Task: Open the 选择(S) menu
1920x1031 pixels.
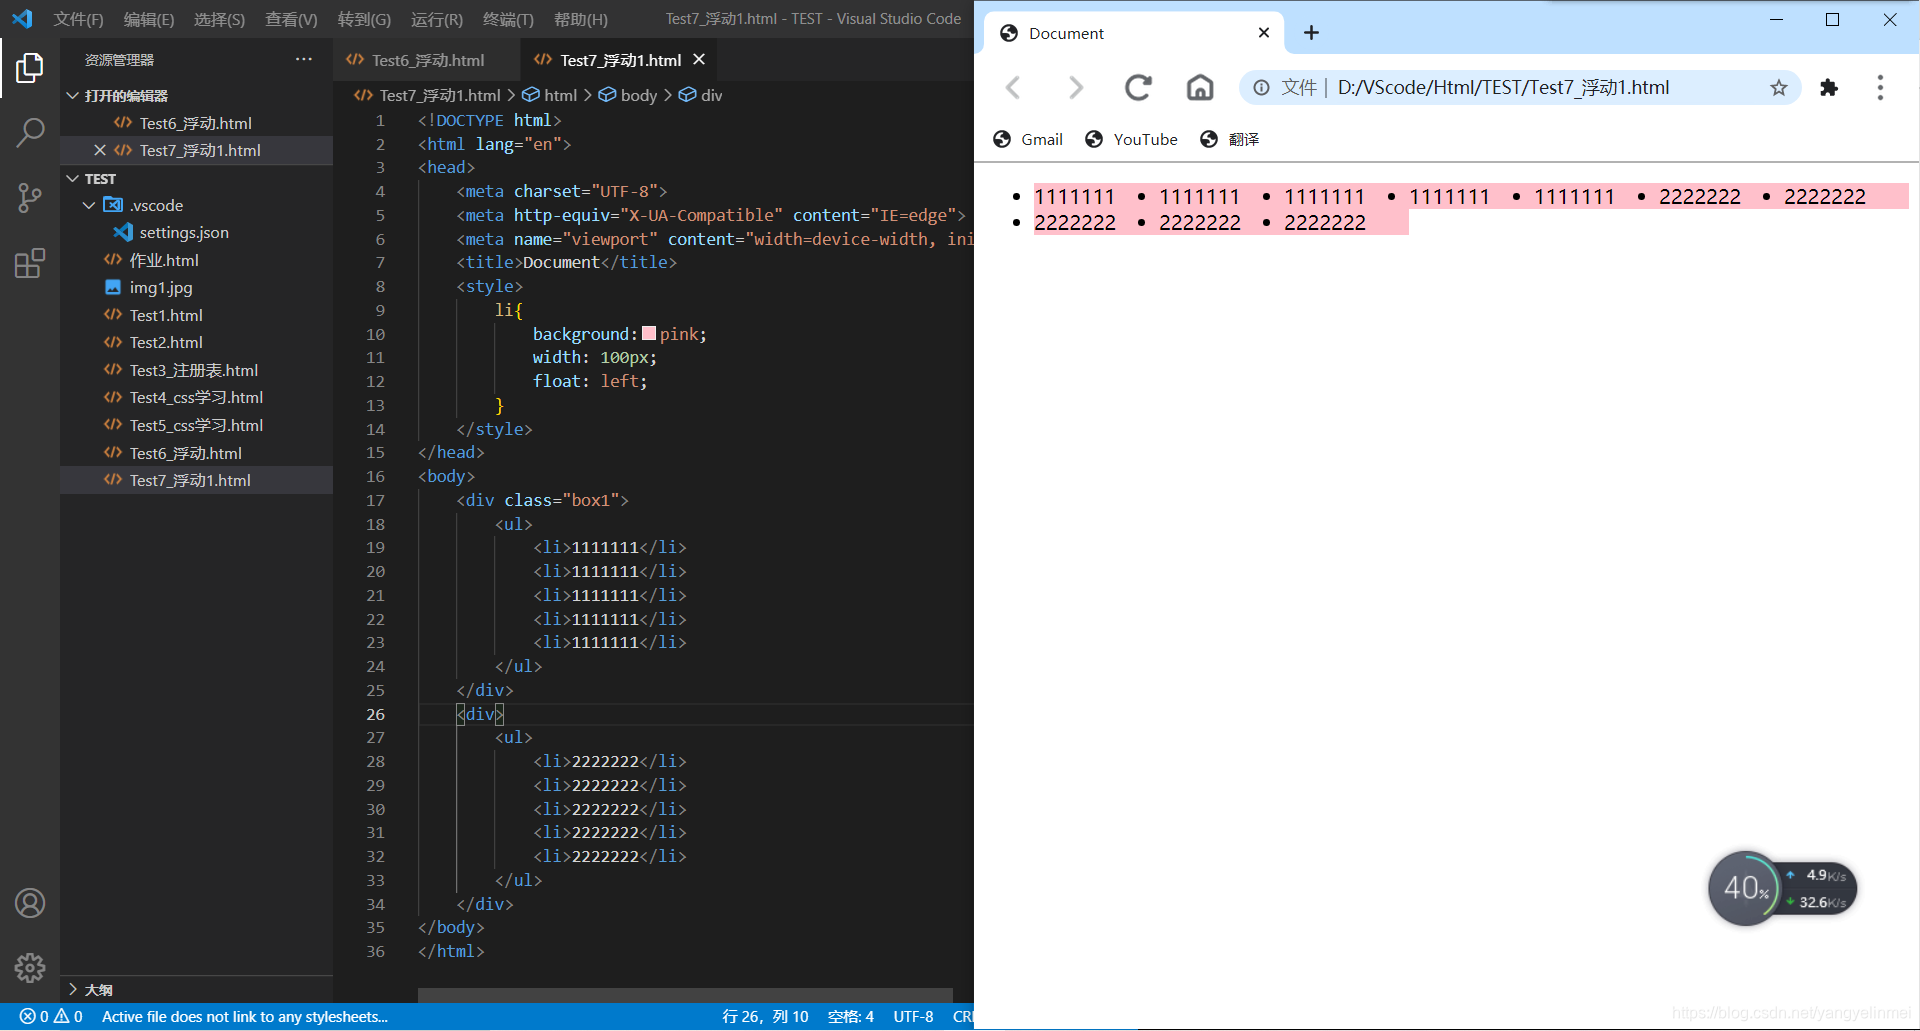Action: point(219,19)
